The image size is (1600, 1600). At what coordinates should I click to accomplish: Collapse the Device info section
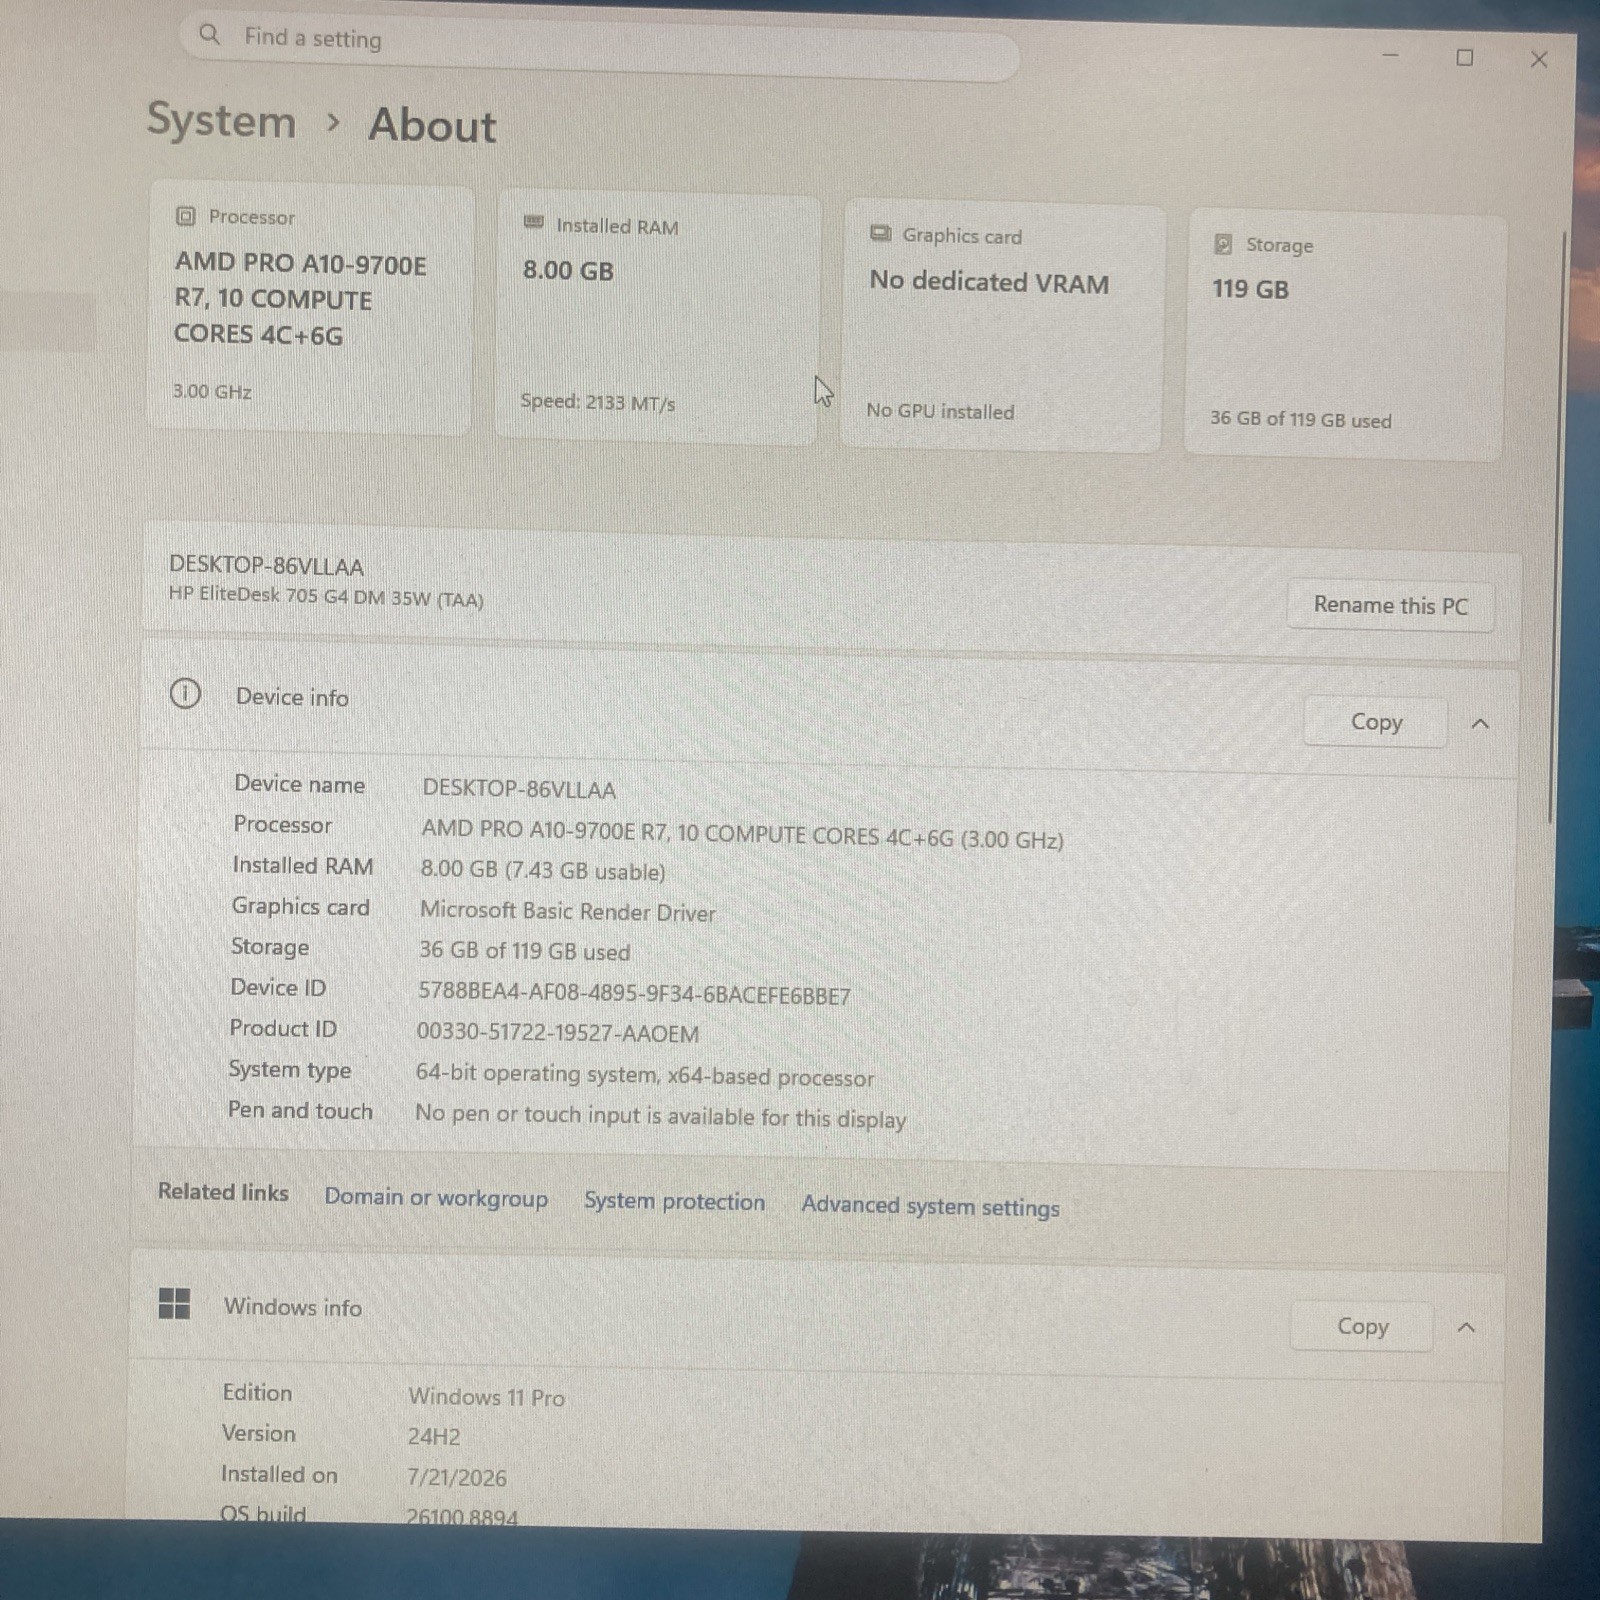[1480, 723]
